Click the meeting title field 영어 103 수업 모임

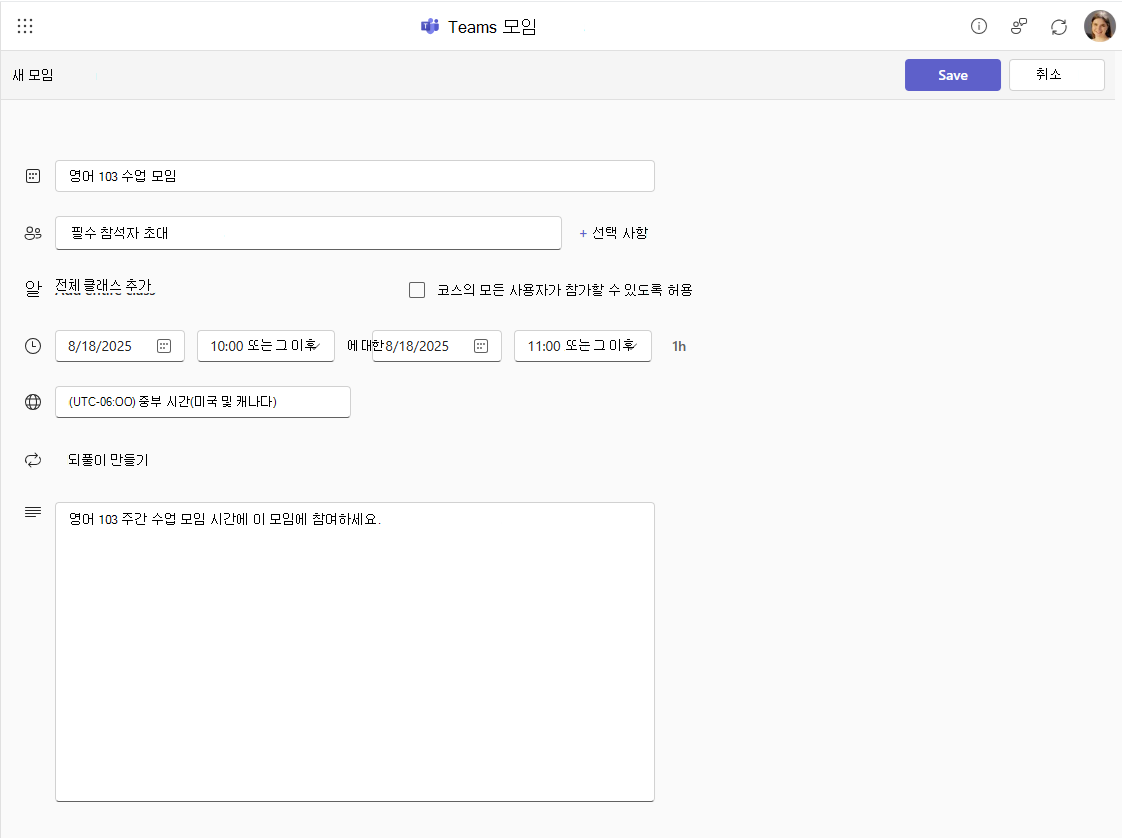tap(355, 176)
